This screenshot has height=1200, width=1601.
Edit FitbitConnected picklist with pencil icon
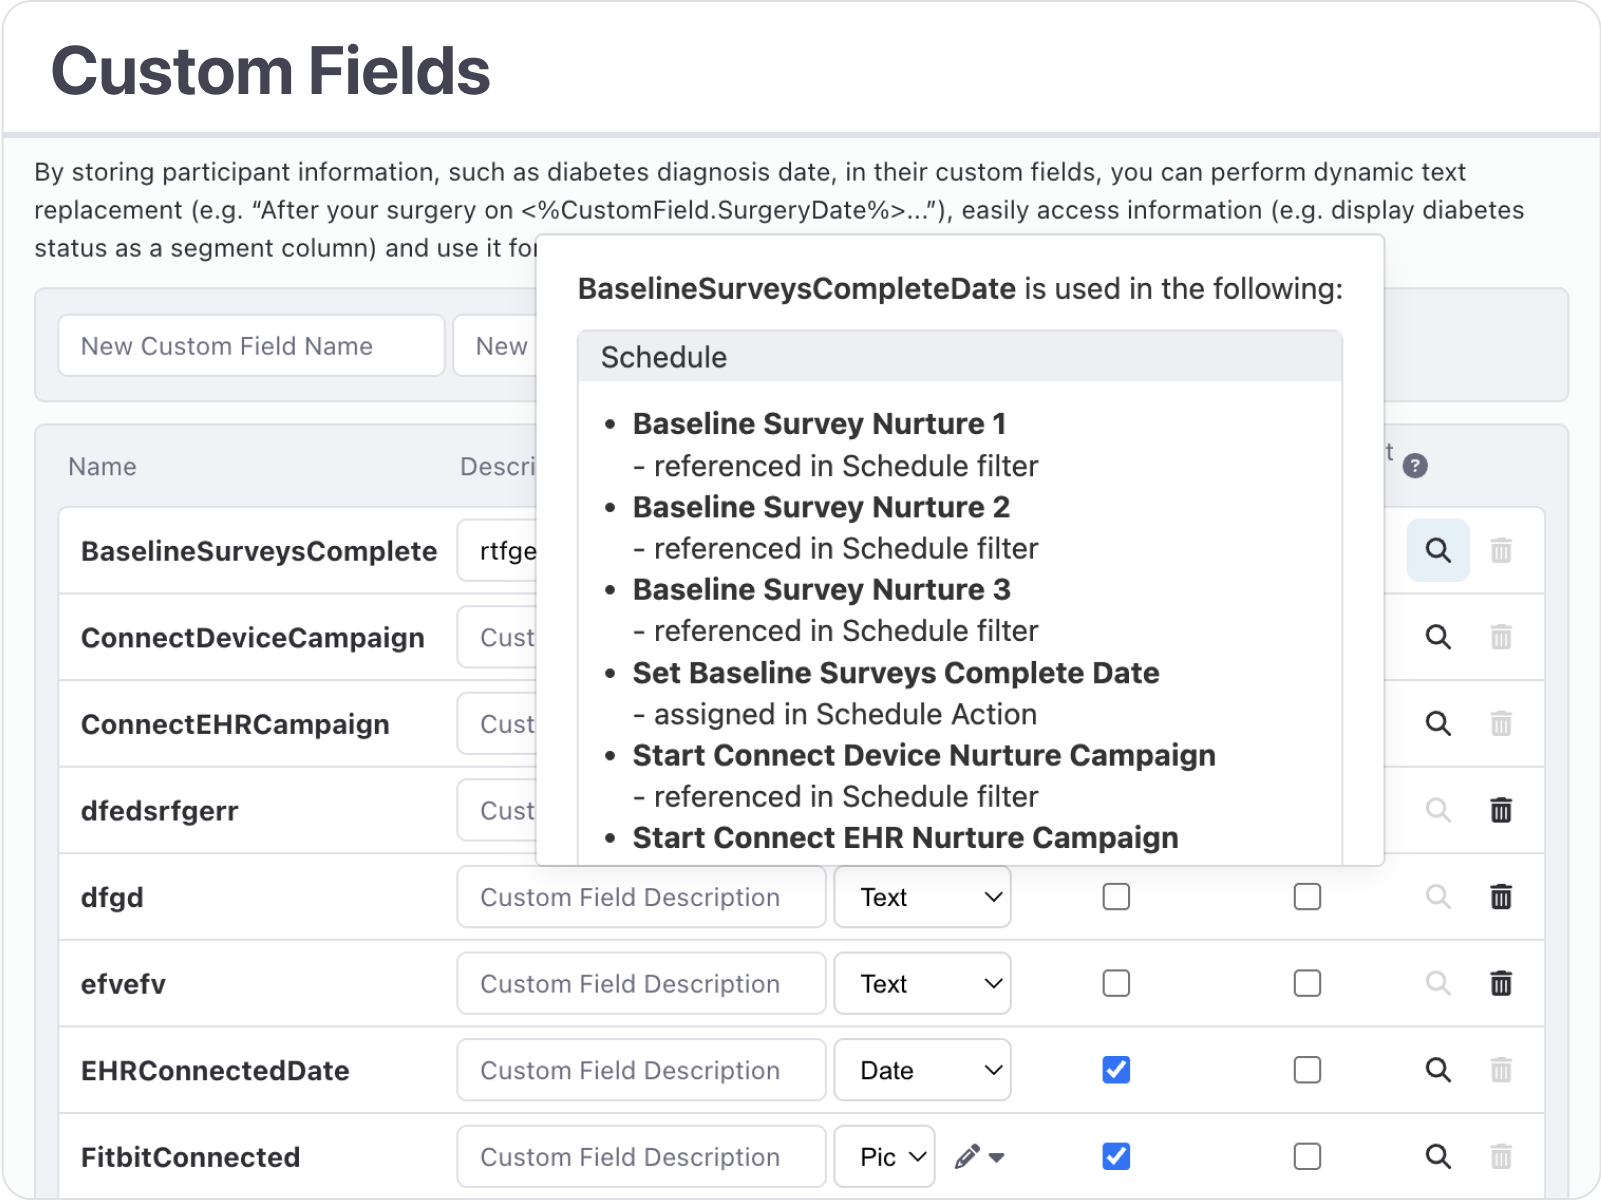(979, 1157)
